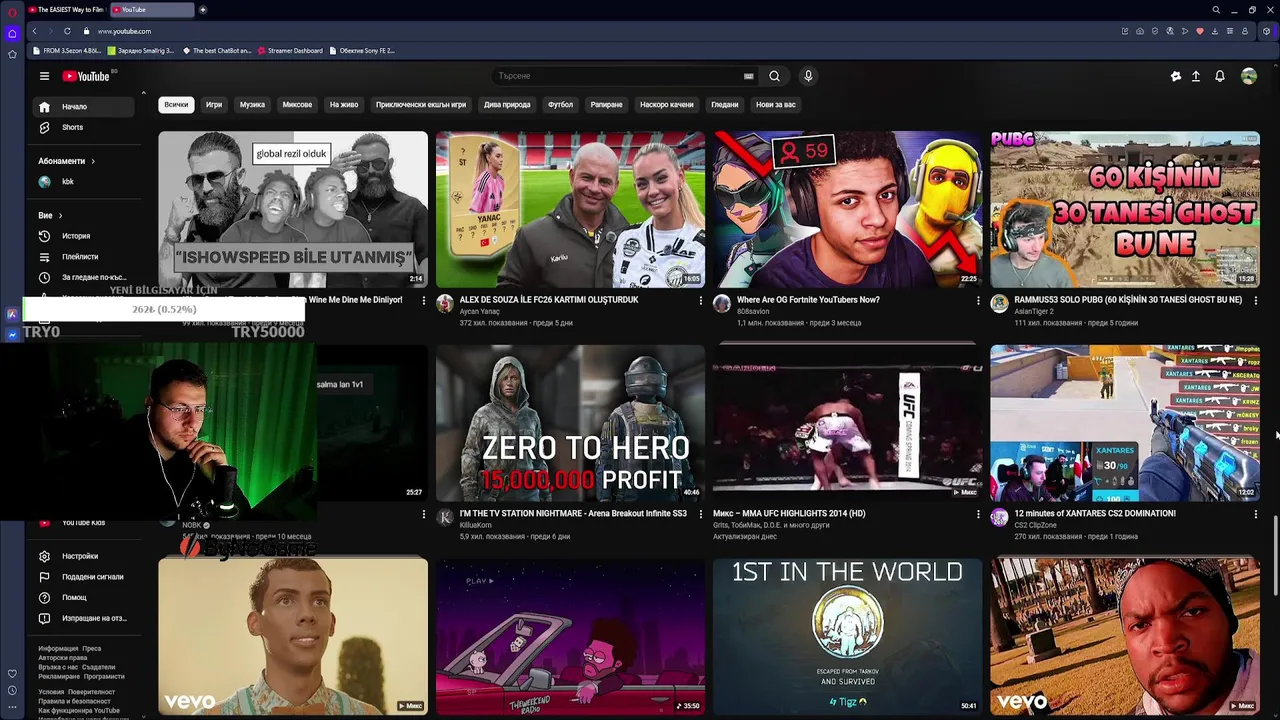Open the YouTube notifications bell
1280x720 pixels.
point(1220,76)
